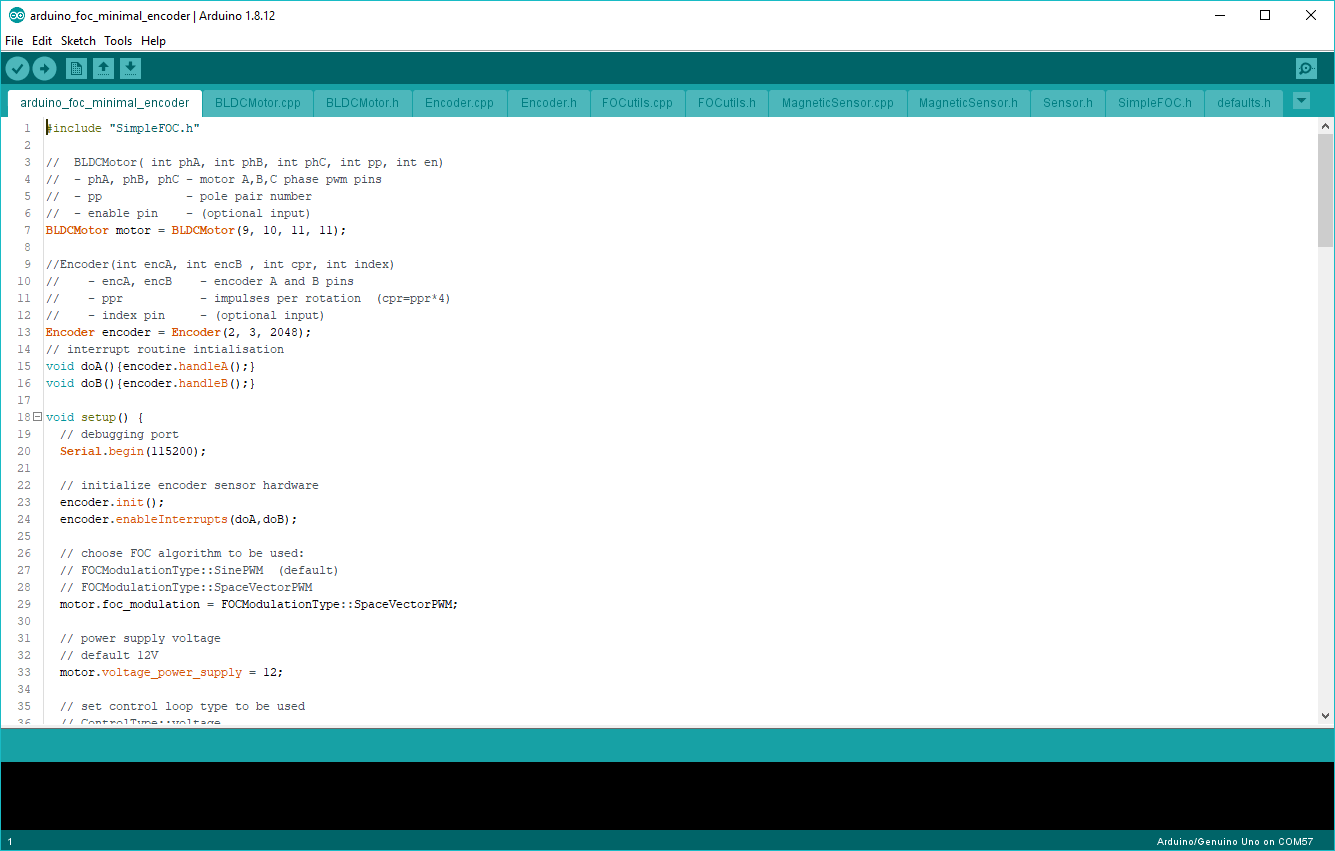Click the motor.foc_modulation assignment line

coord(259,604)
